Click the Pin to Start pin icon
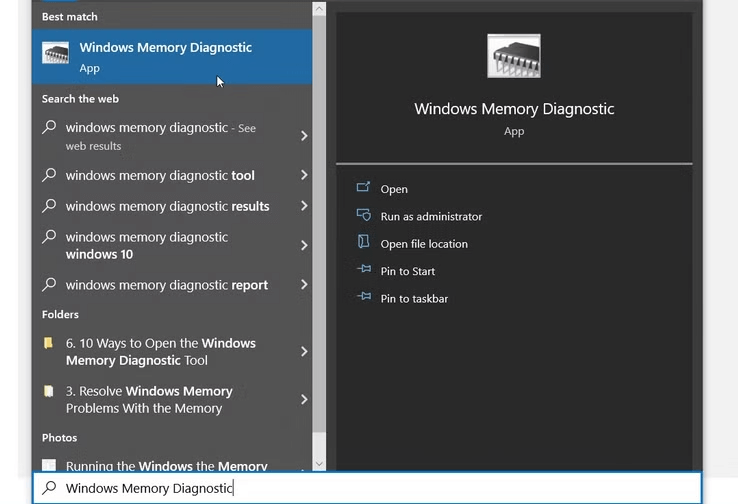Screen dimensions: 738x504 click(x=363, y=271)
